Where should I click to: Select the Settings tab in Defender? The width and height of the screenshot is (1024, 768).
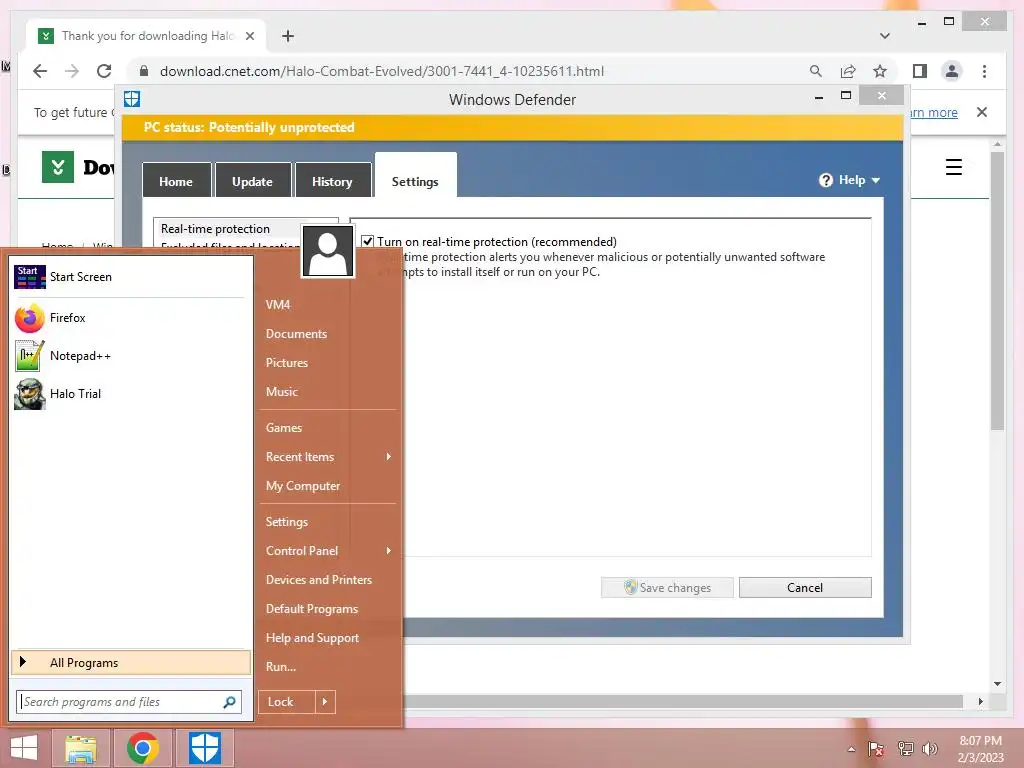point(415,176)
